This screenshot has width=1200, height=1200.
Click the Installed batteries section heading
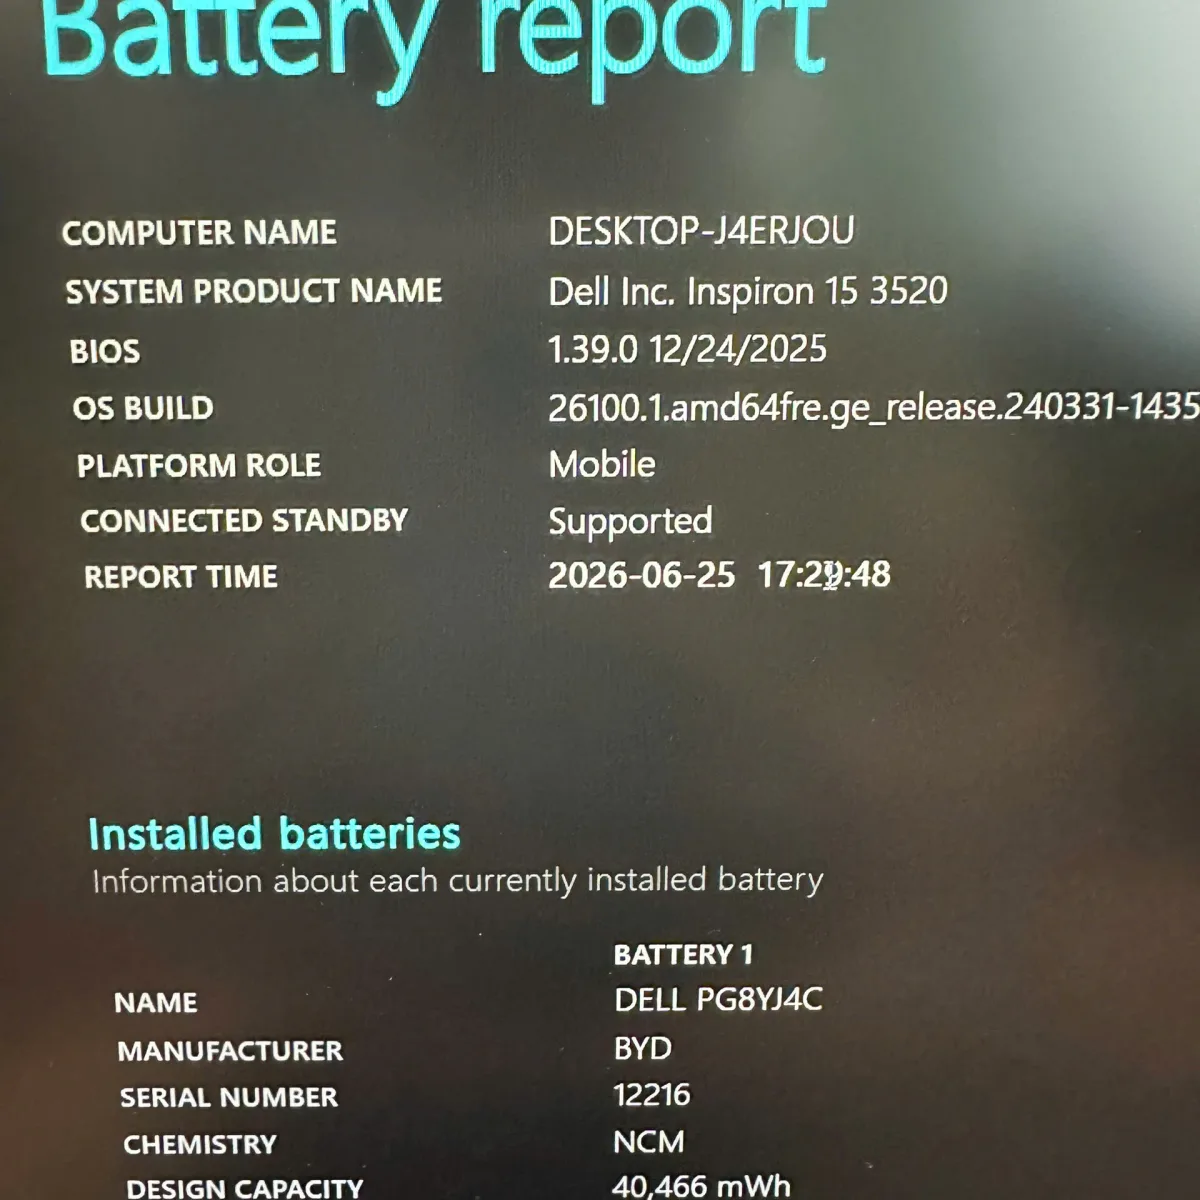tap(274, 833)
